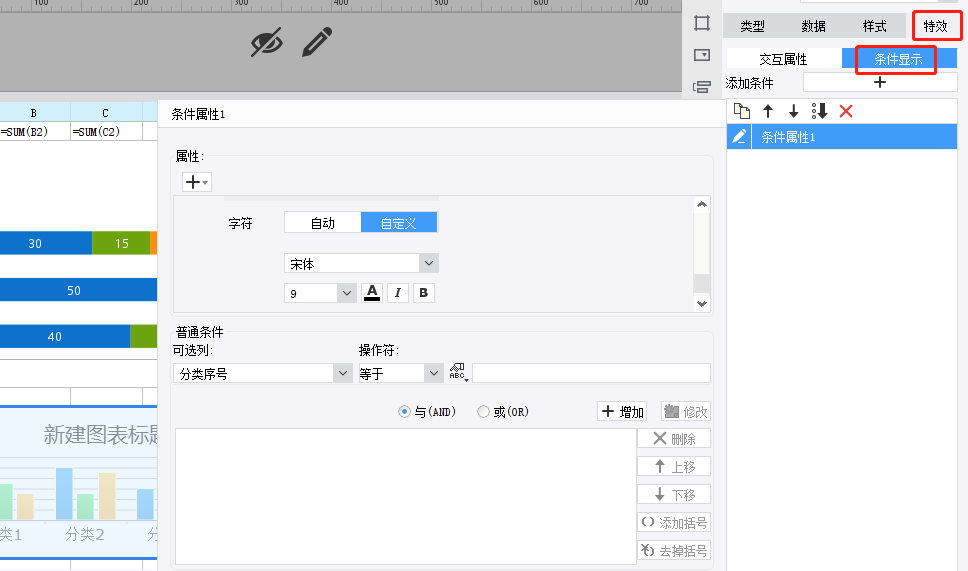Screen dimensions: 968x571
Task: Open the font color A icon
Action: (x=372, y=293)
